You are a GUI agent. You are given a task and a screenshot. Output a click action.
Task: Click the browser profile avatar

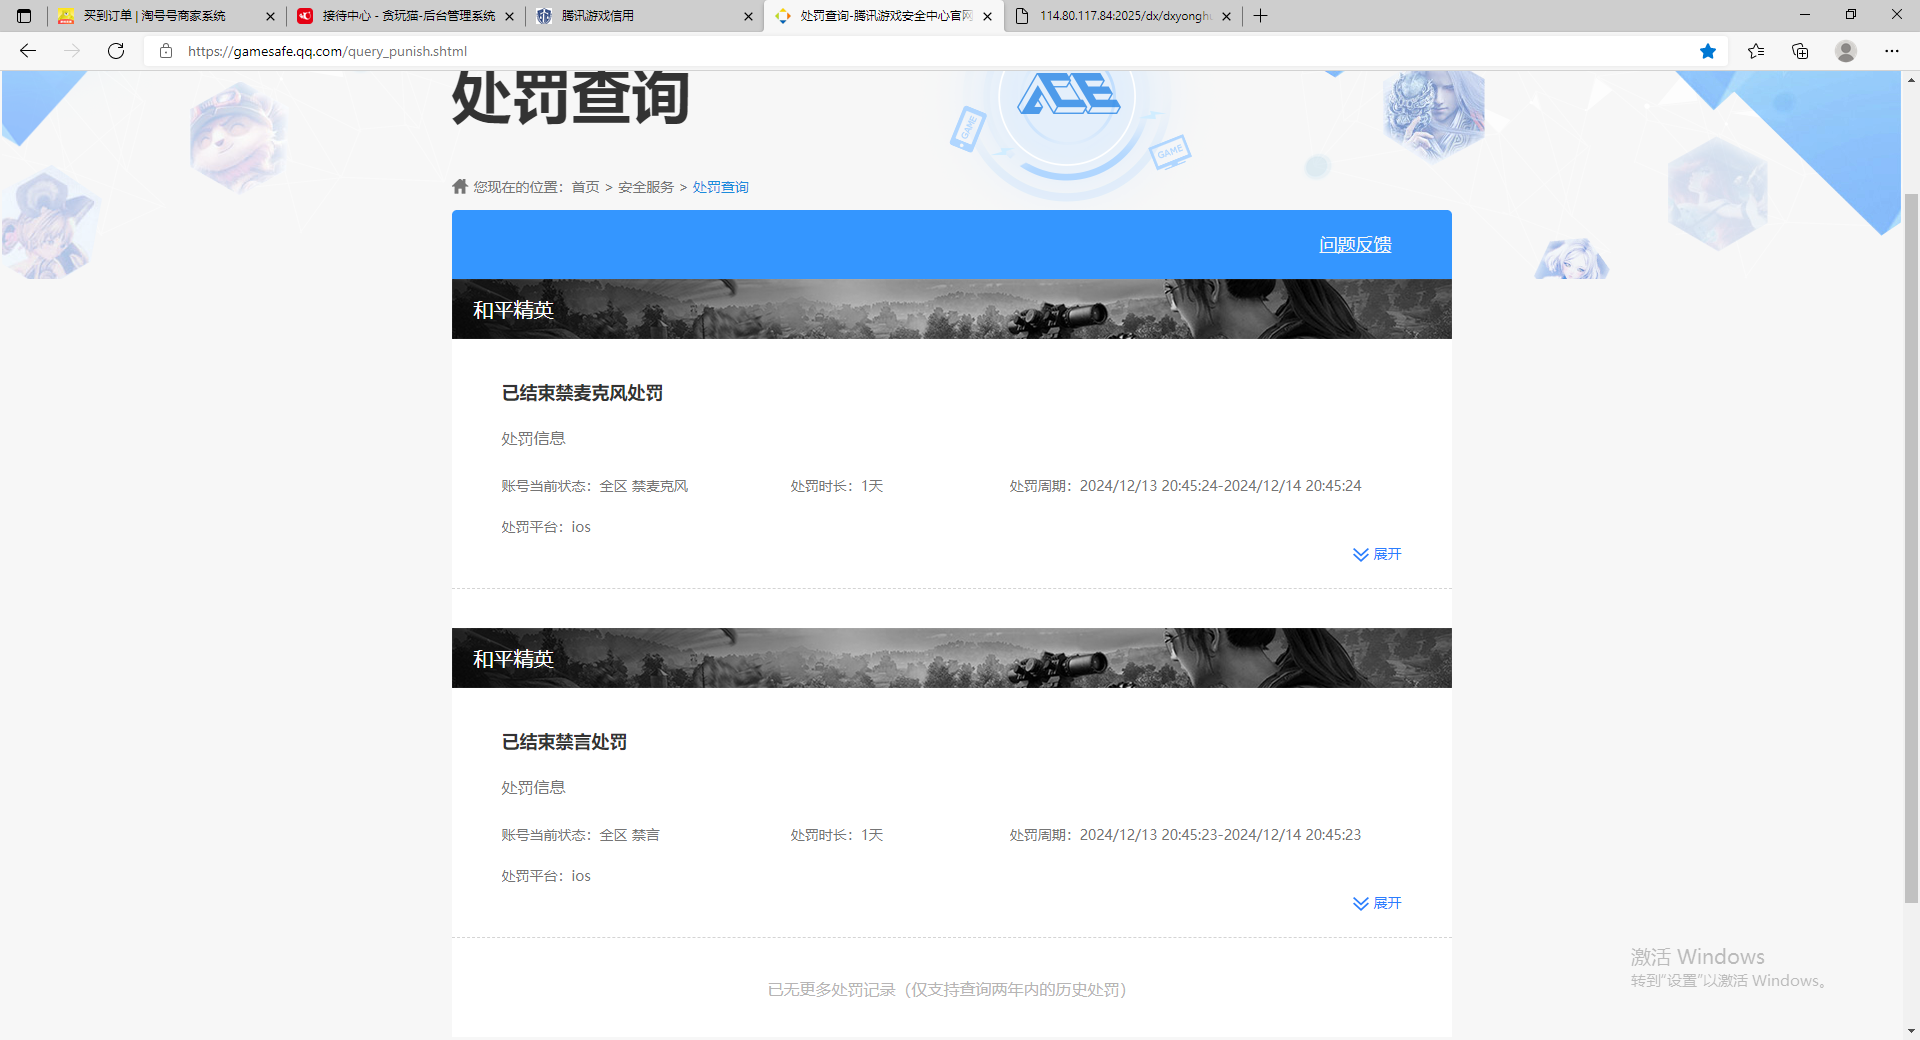pyautogui.click(x=1845, y=51)
